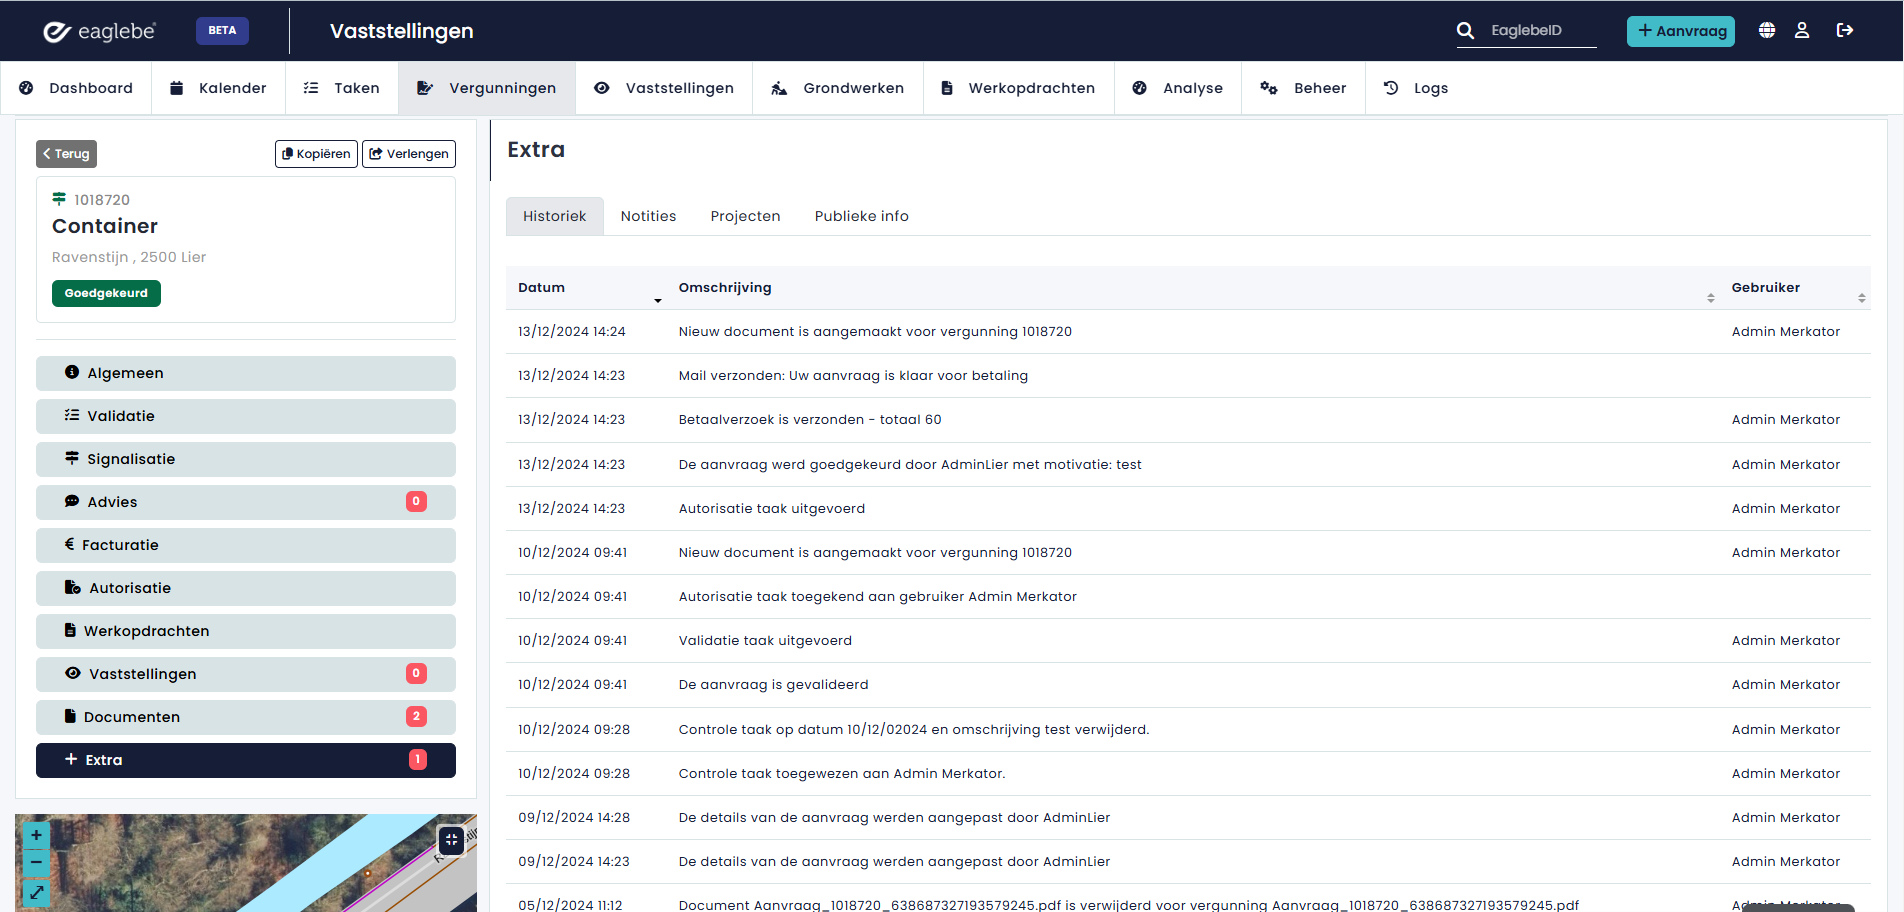
Task: Open the Vergunningen menu
Action: point(487,88)
